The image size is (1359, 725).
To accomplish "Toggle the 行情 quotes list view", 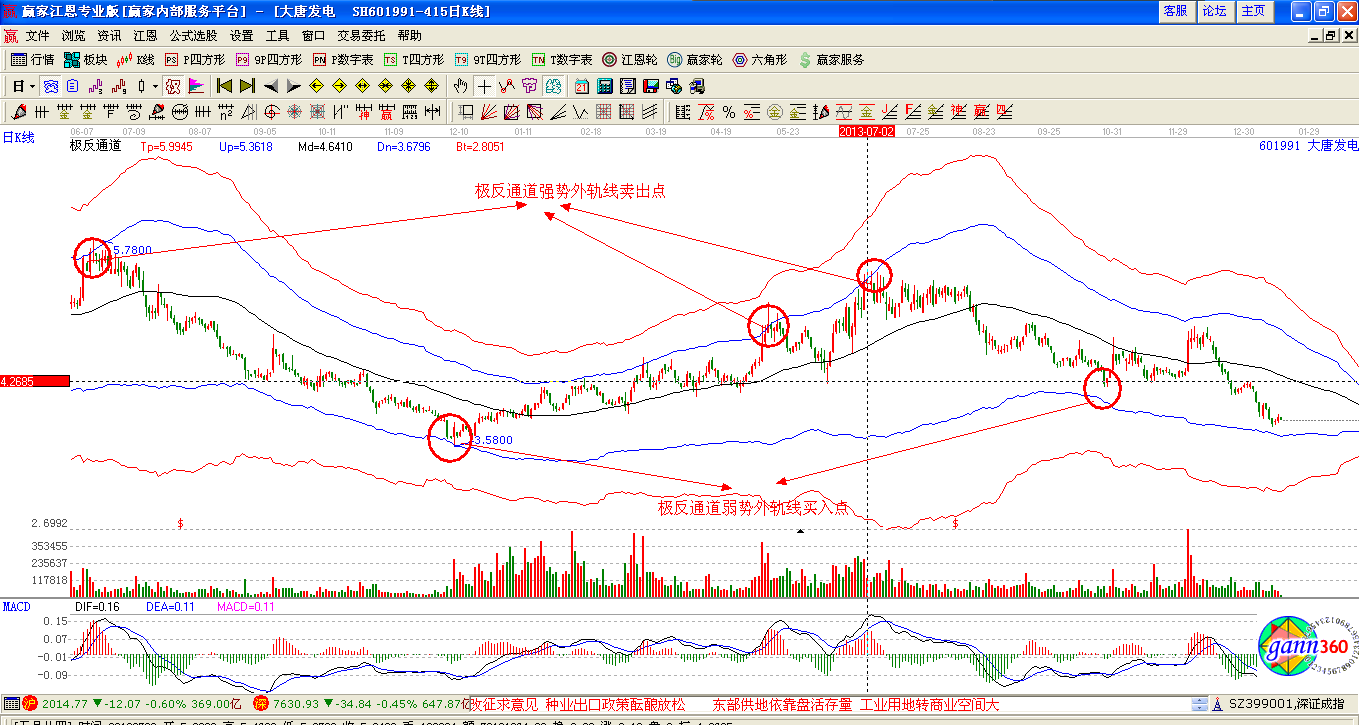I will (33, 60).
